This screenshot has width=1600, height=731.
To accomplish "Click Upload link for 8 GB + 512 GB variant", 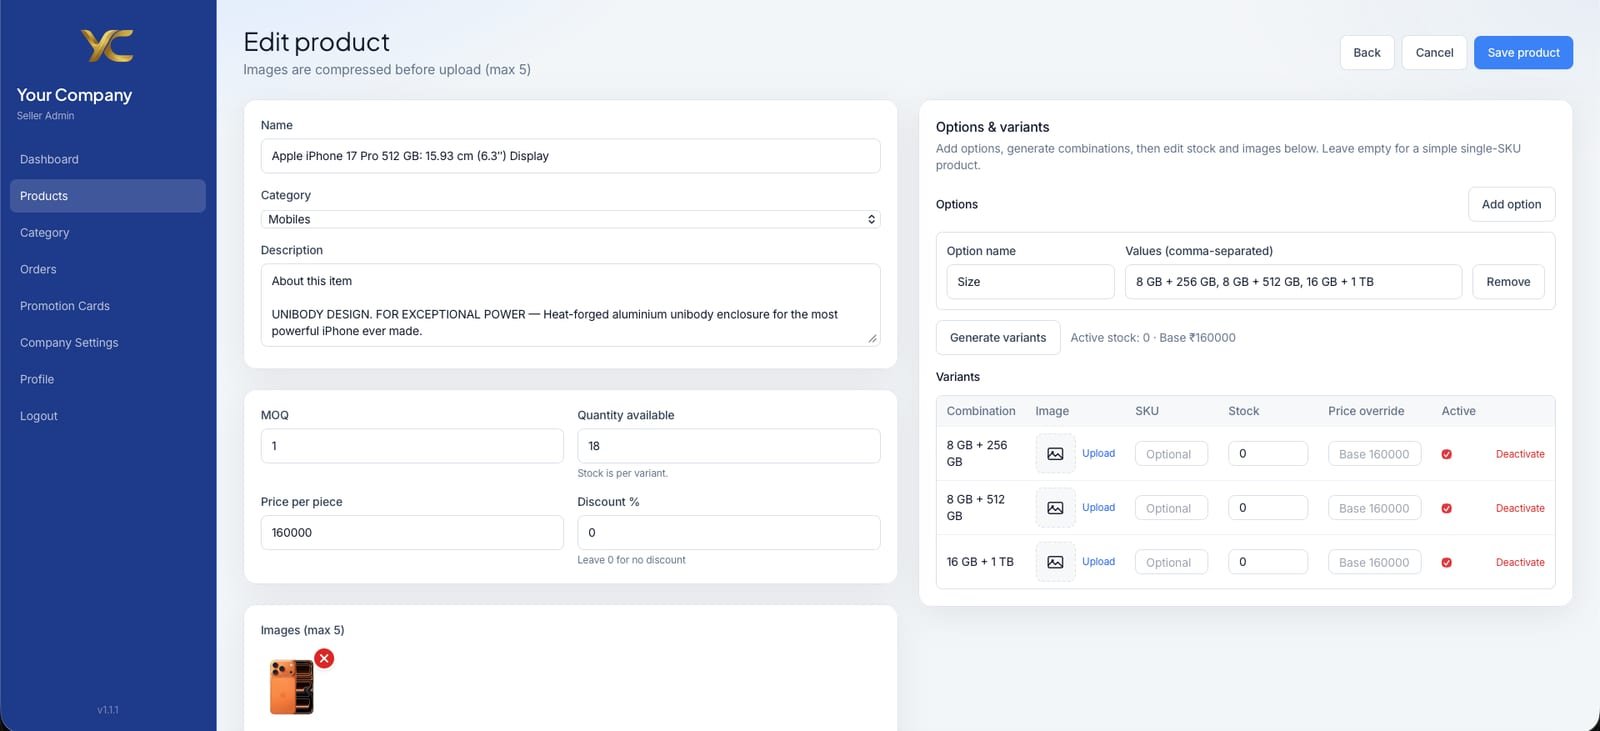I will pyautogui.click(x=1098, y=508).
